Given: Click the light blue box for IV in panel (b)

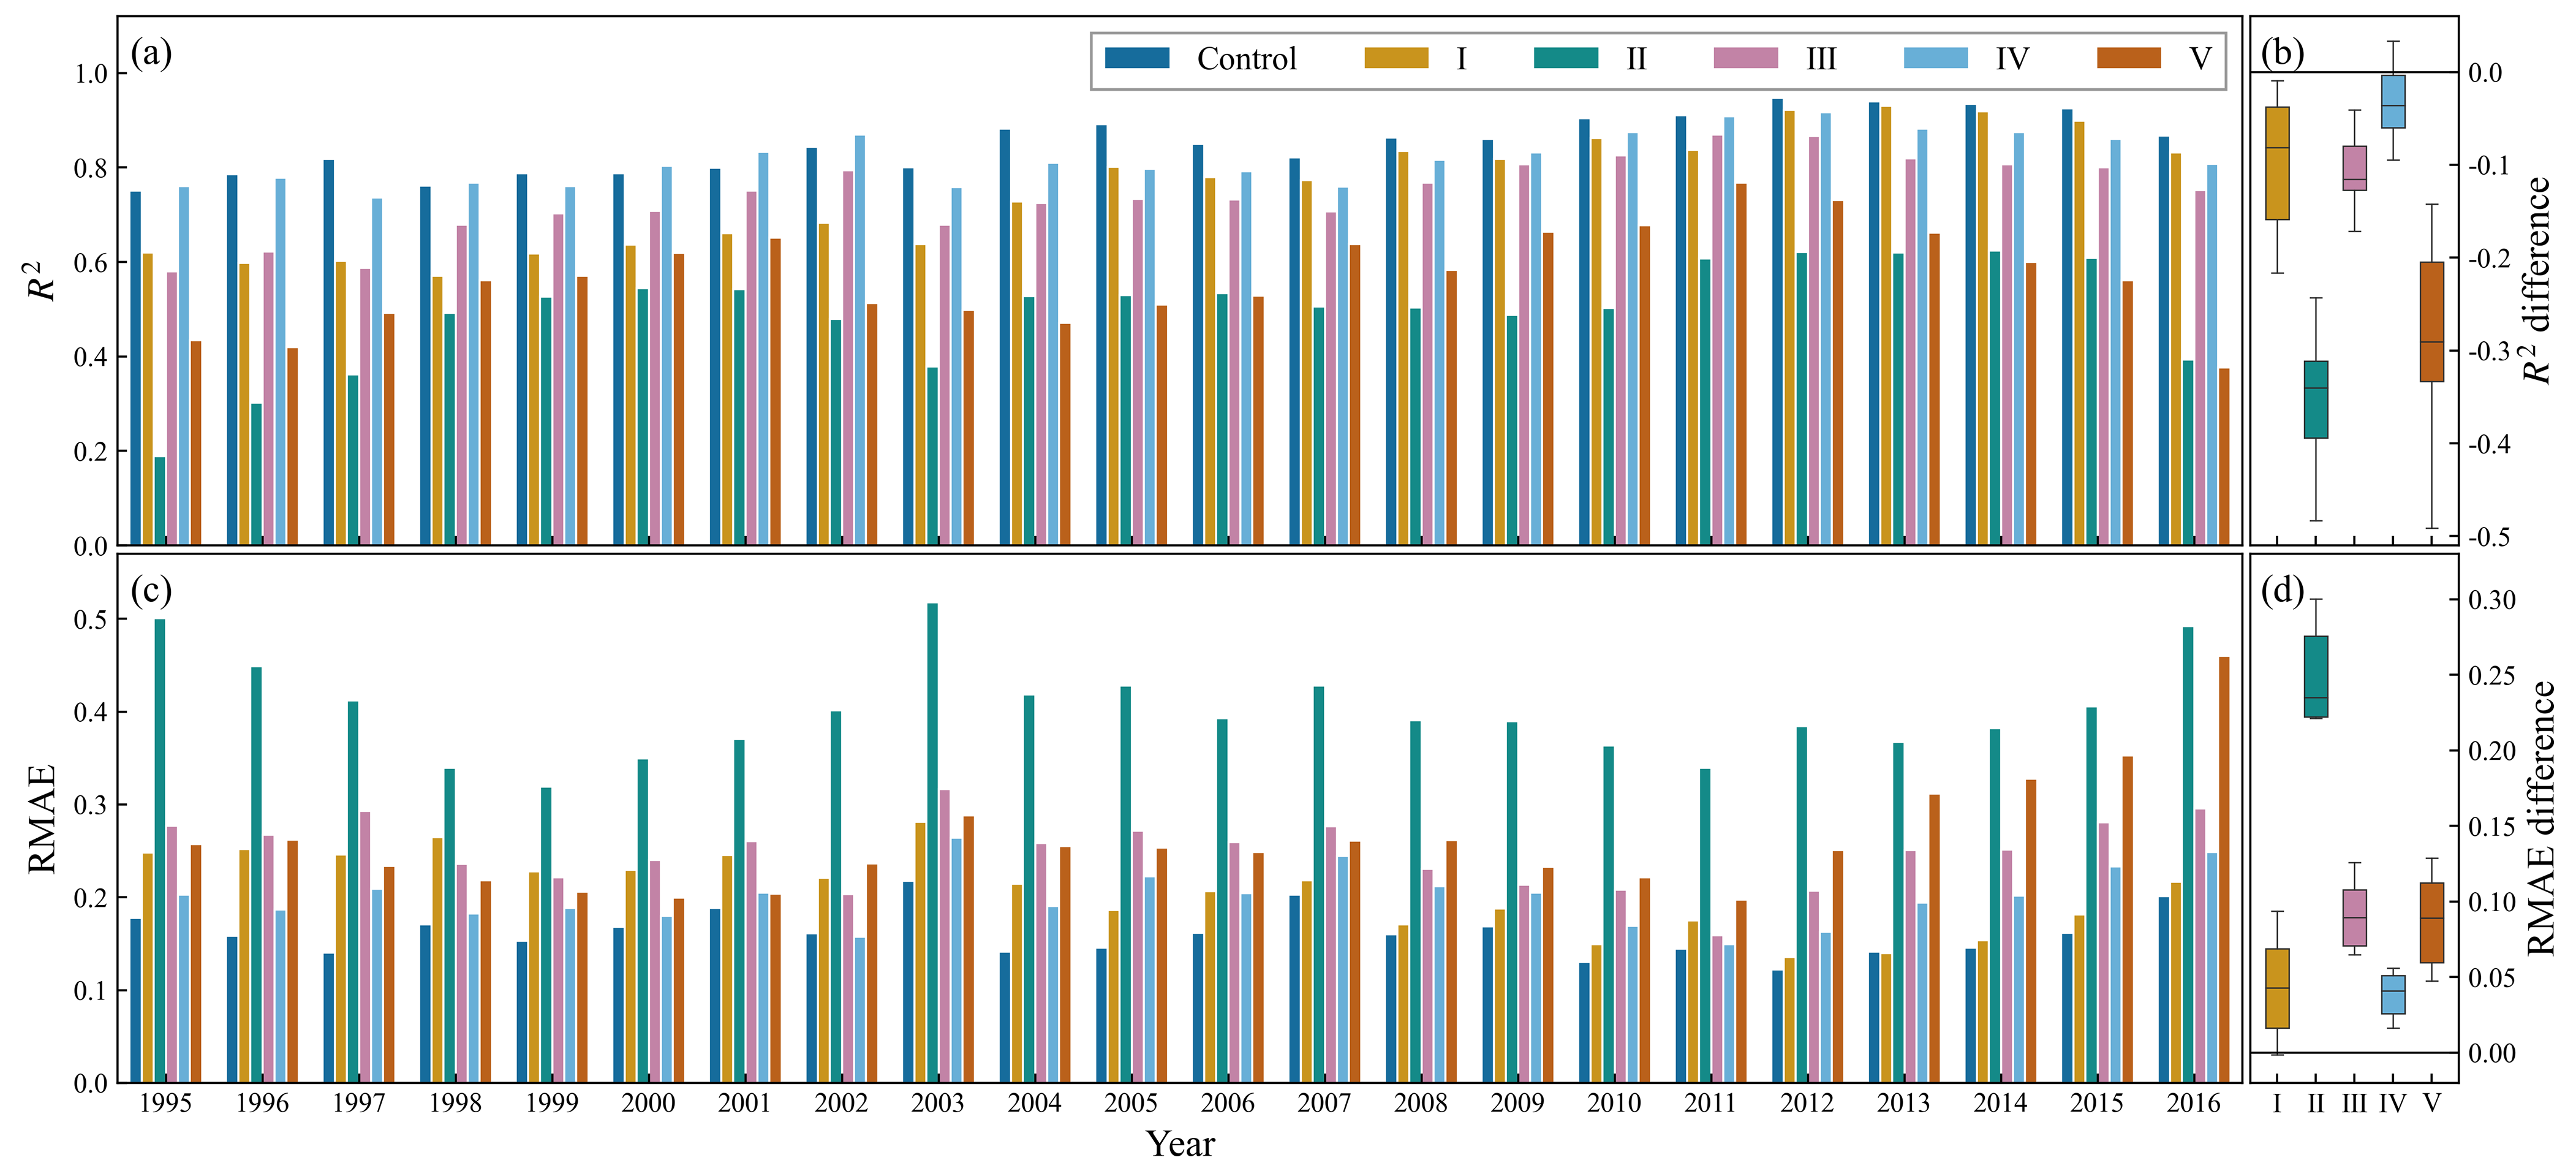Looking at the screenshot, I should pos(2392,101).
